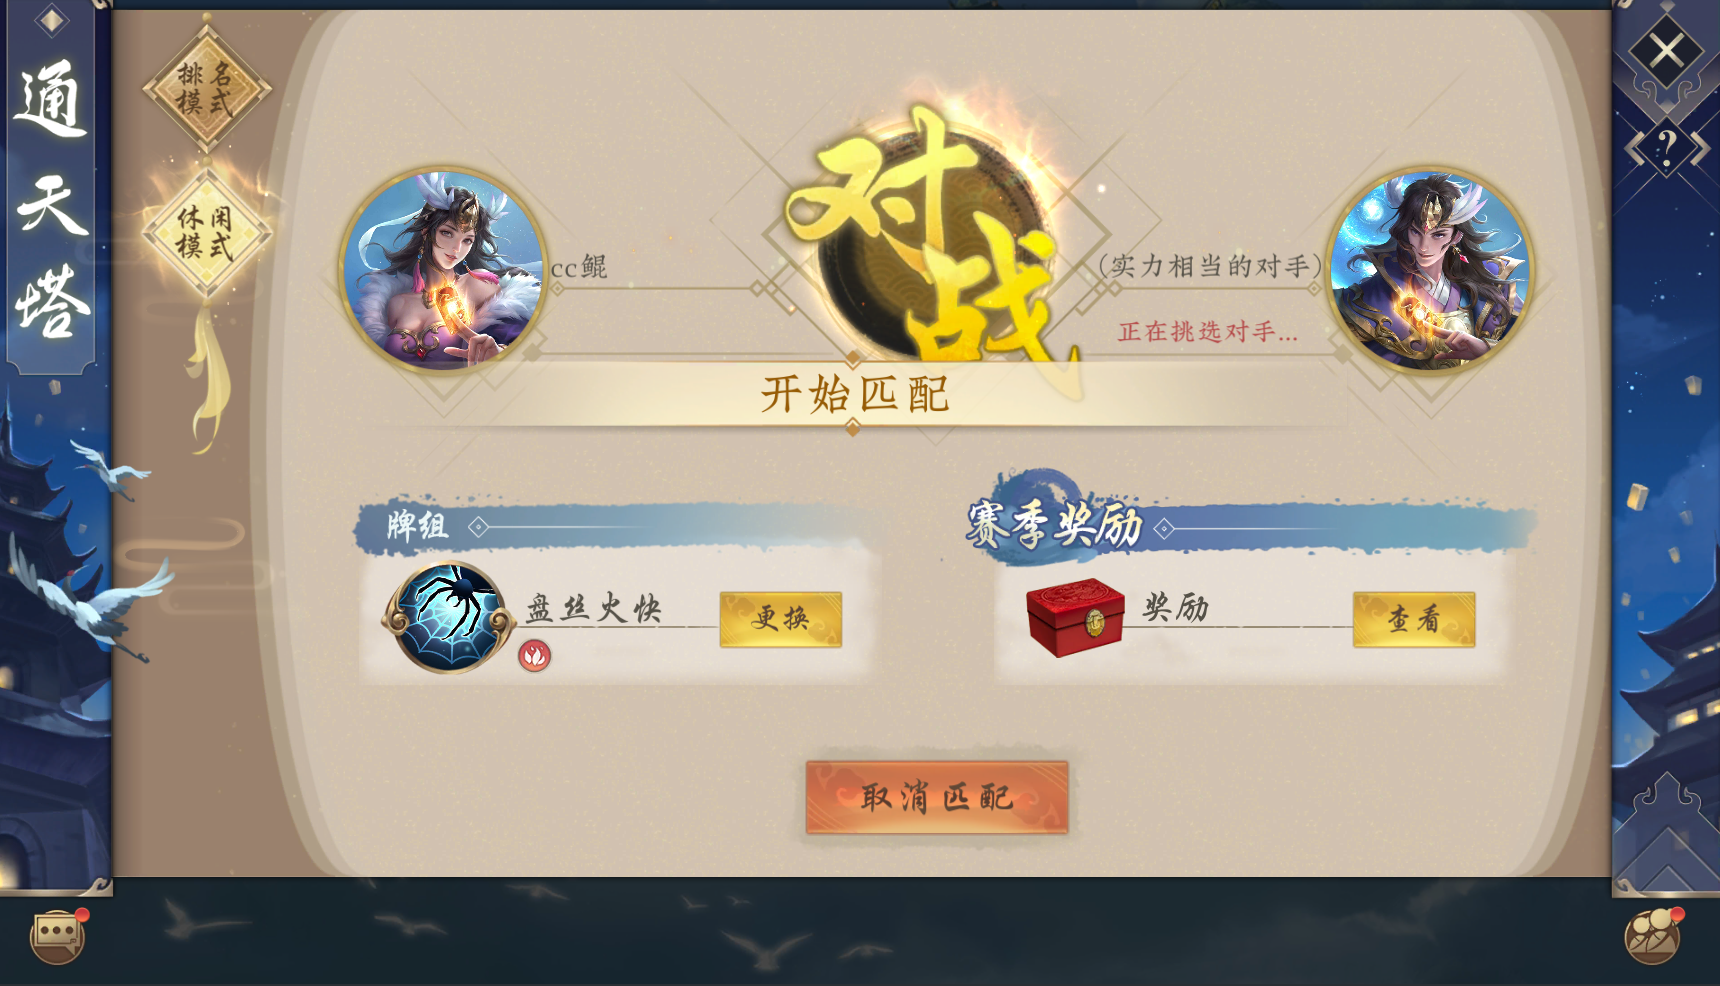Viewport: 1720px width, 986px height.
Task: Click the 牌组 deck section header
Action: 418,525
